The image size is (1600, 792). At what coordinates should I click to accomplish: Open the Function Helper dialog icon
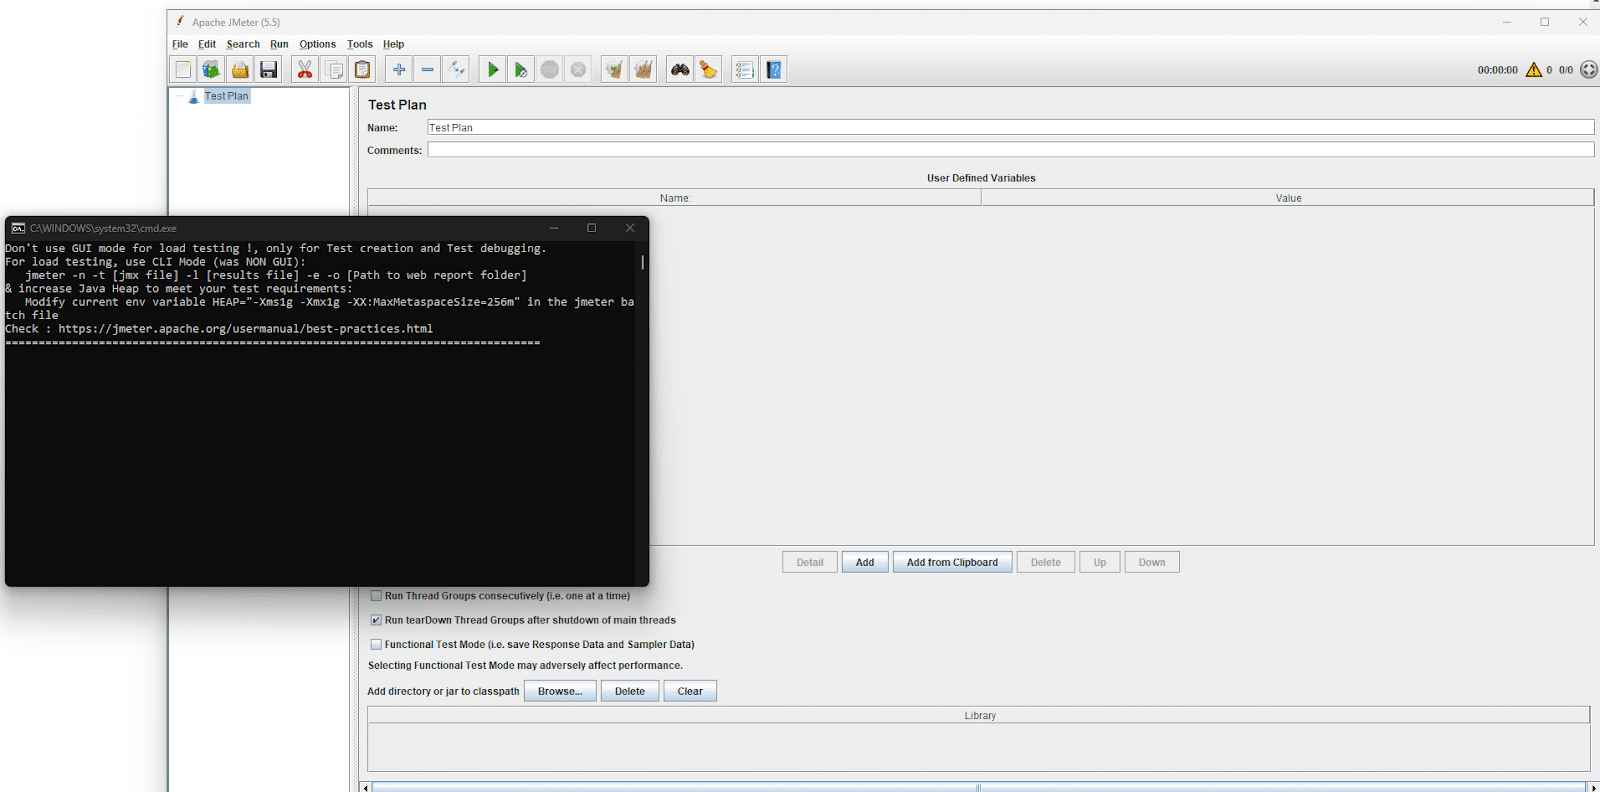(x=745, y=69)
